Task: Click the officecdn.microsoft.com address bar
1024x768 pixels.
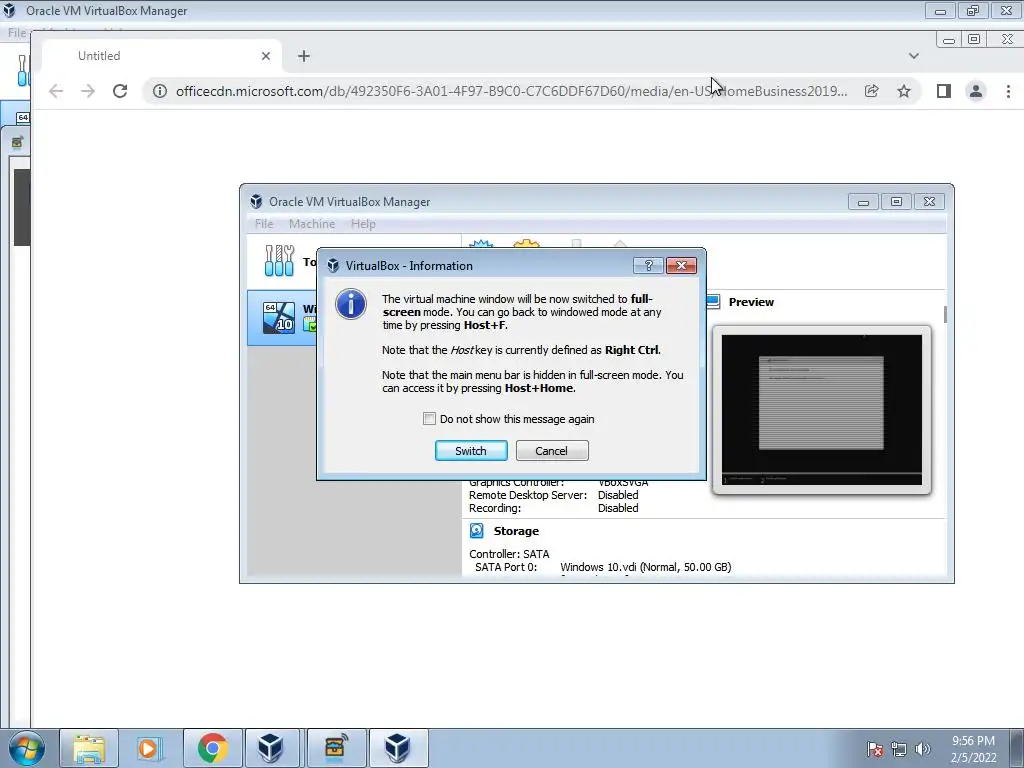Action: pyautogui.click(x=512, y=91)
